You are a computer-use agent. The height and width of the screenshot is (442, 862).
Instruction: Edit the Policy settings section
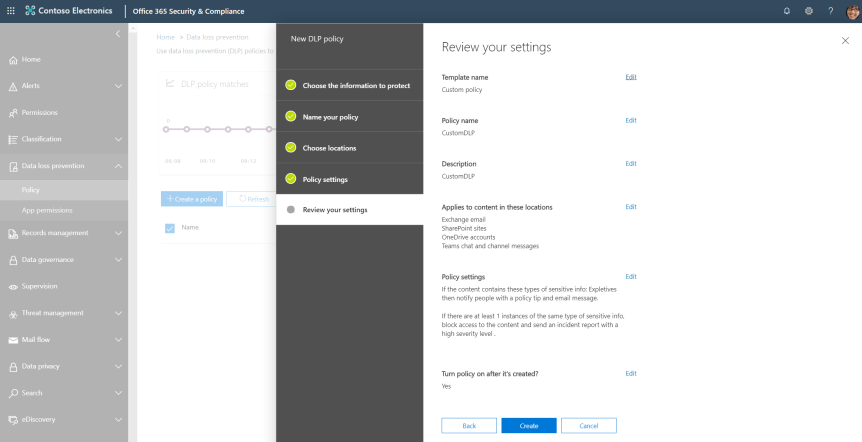(x=630, y=276)
